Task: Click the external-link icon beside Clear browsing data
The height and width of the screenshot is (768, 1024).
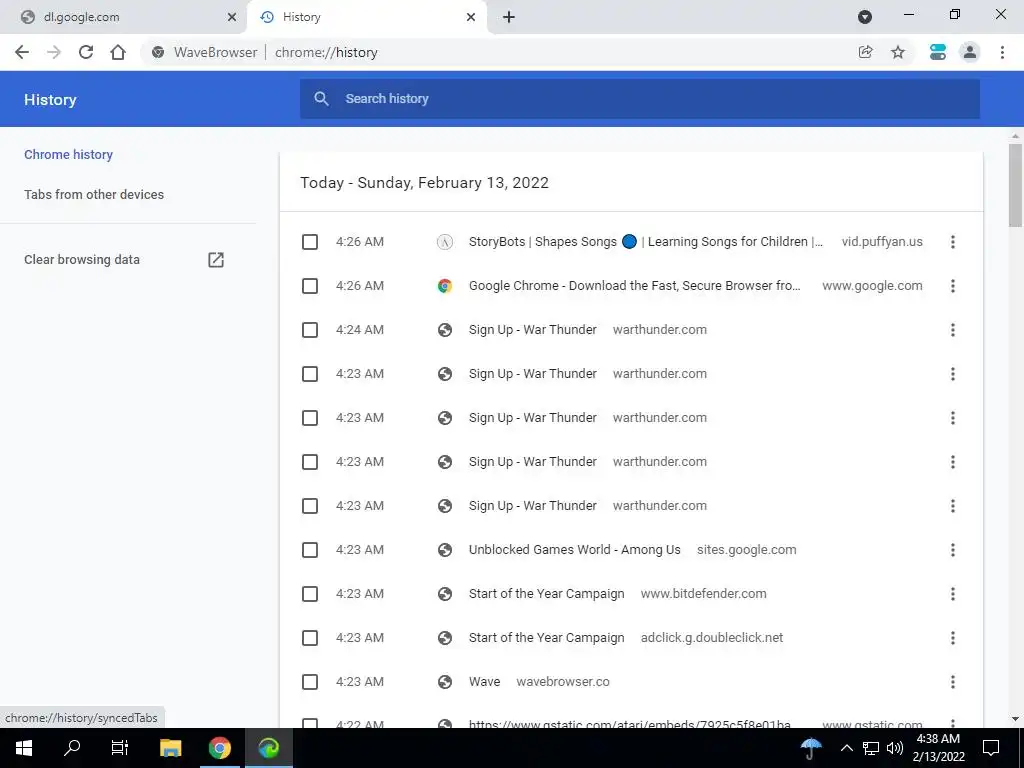Action: click(x=216, y=260)
